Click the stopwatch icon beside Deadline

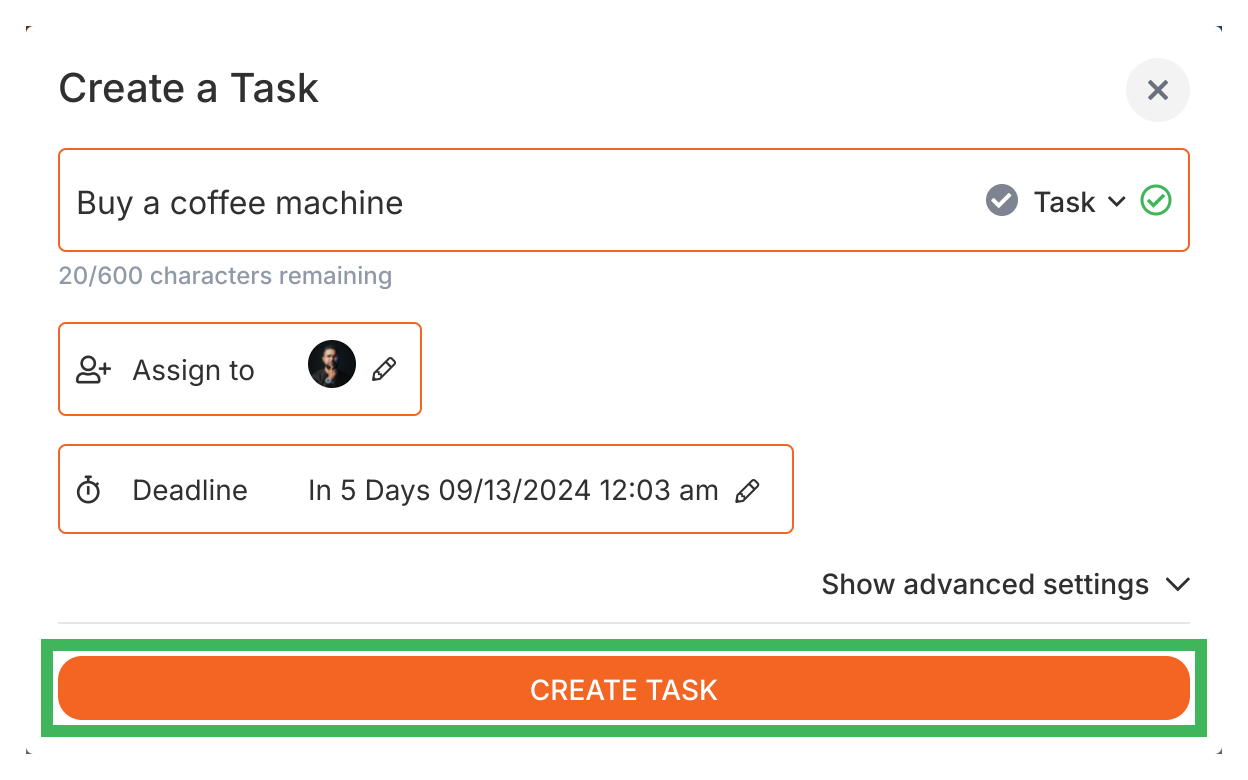coord(89,489)
